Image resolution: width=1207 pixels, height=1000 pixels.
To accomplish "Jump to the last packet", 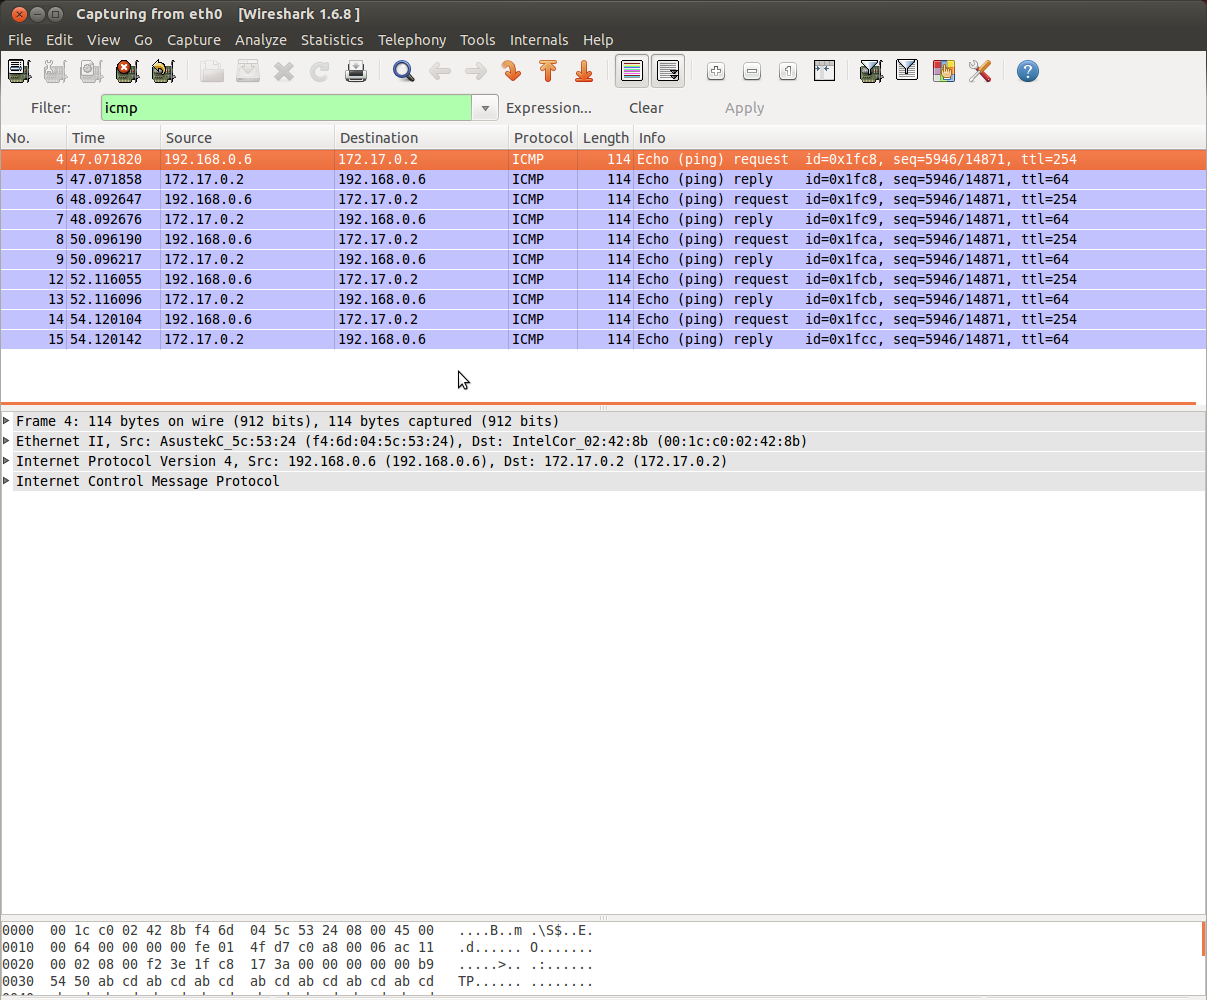I will click(x=584, y=71).
